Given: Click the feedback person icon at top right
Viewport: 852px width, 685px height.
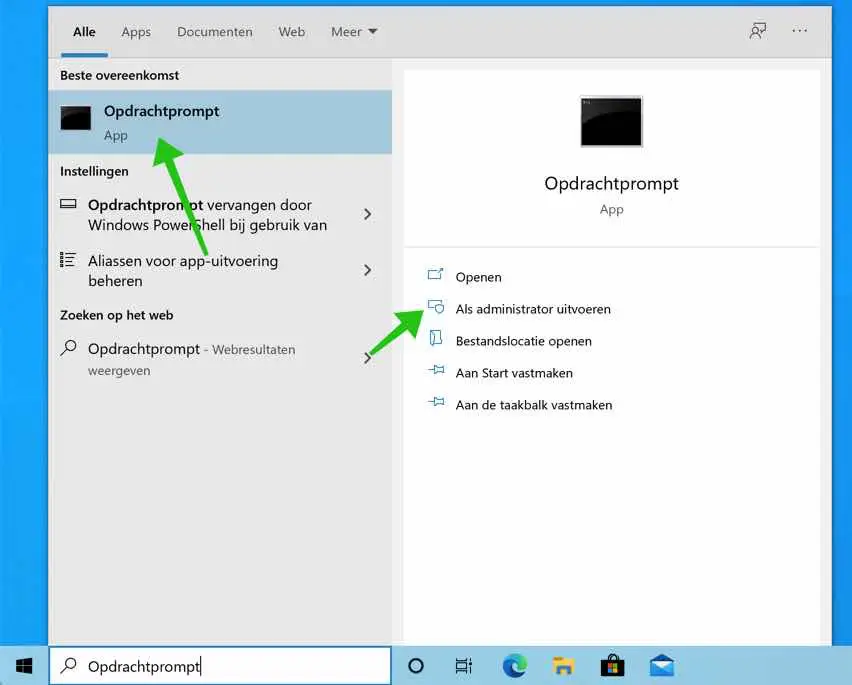Looking at the screenshot, I should point(757,31).
